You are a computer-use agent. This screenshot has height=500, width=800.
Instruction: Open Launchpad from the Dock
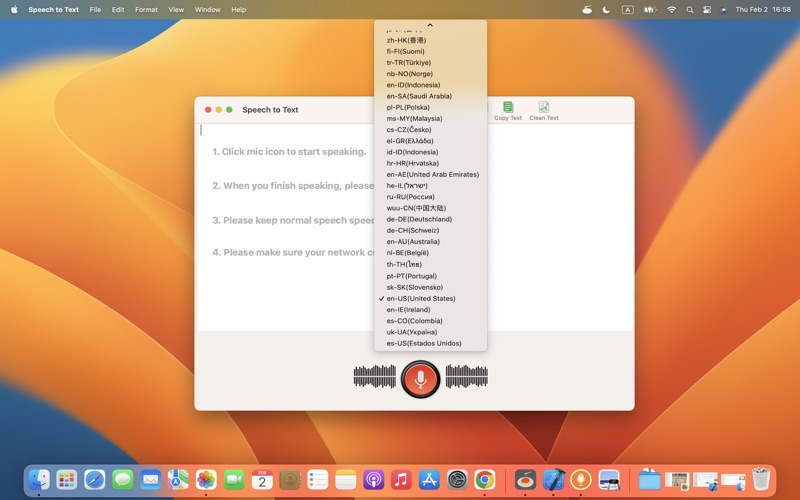pos(67,480)
